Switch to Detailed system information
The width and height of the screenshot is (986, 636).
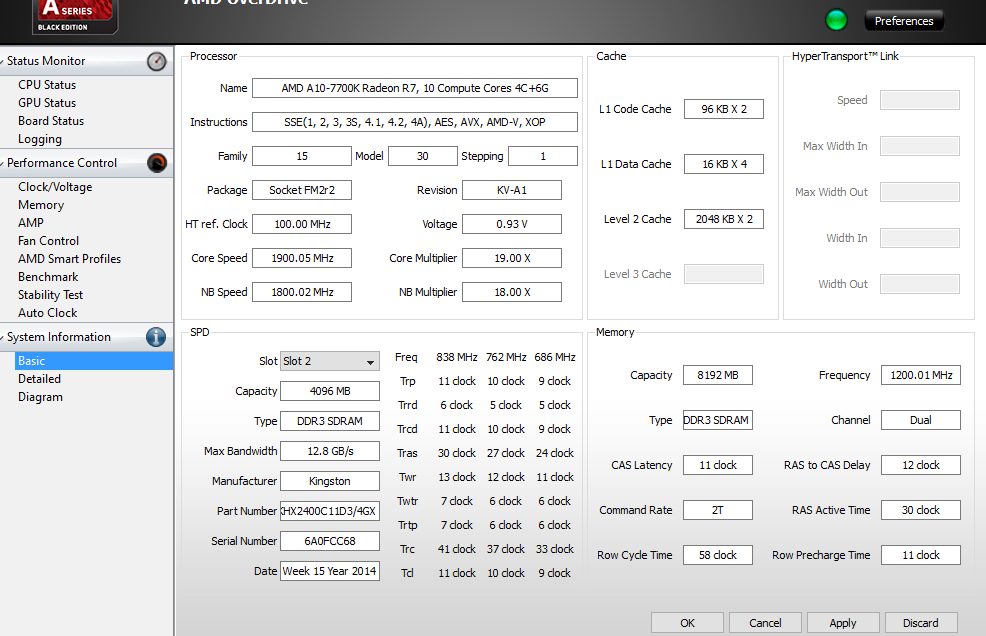point(39,379)
